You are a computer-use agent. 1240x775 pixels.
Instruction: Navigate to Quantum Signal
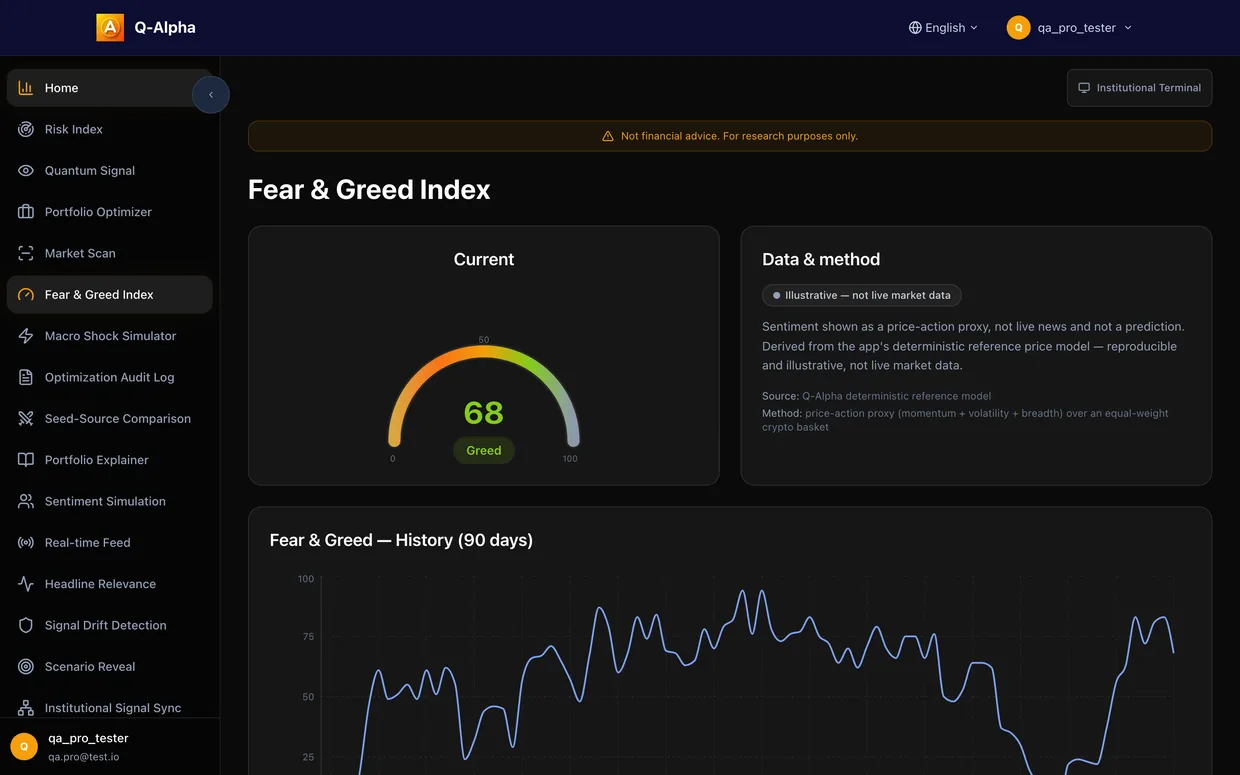click(x=109, y=171)
